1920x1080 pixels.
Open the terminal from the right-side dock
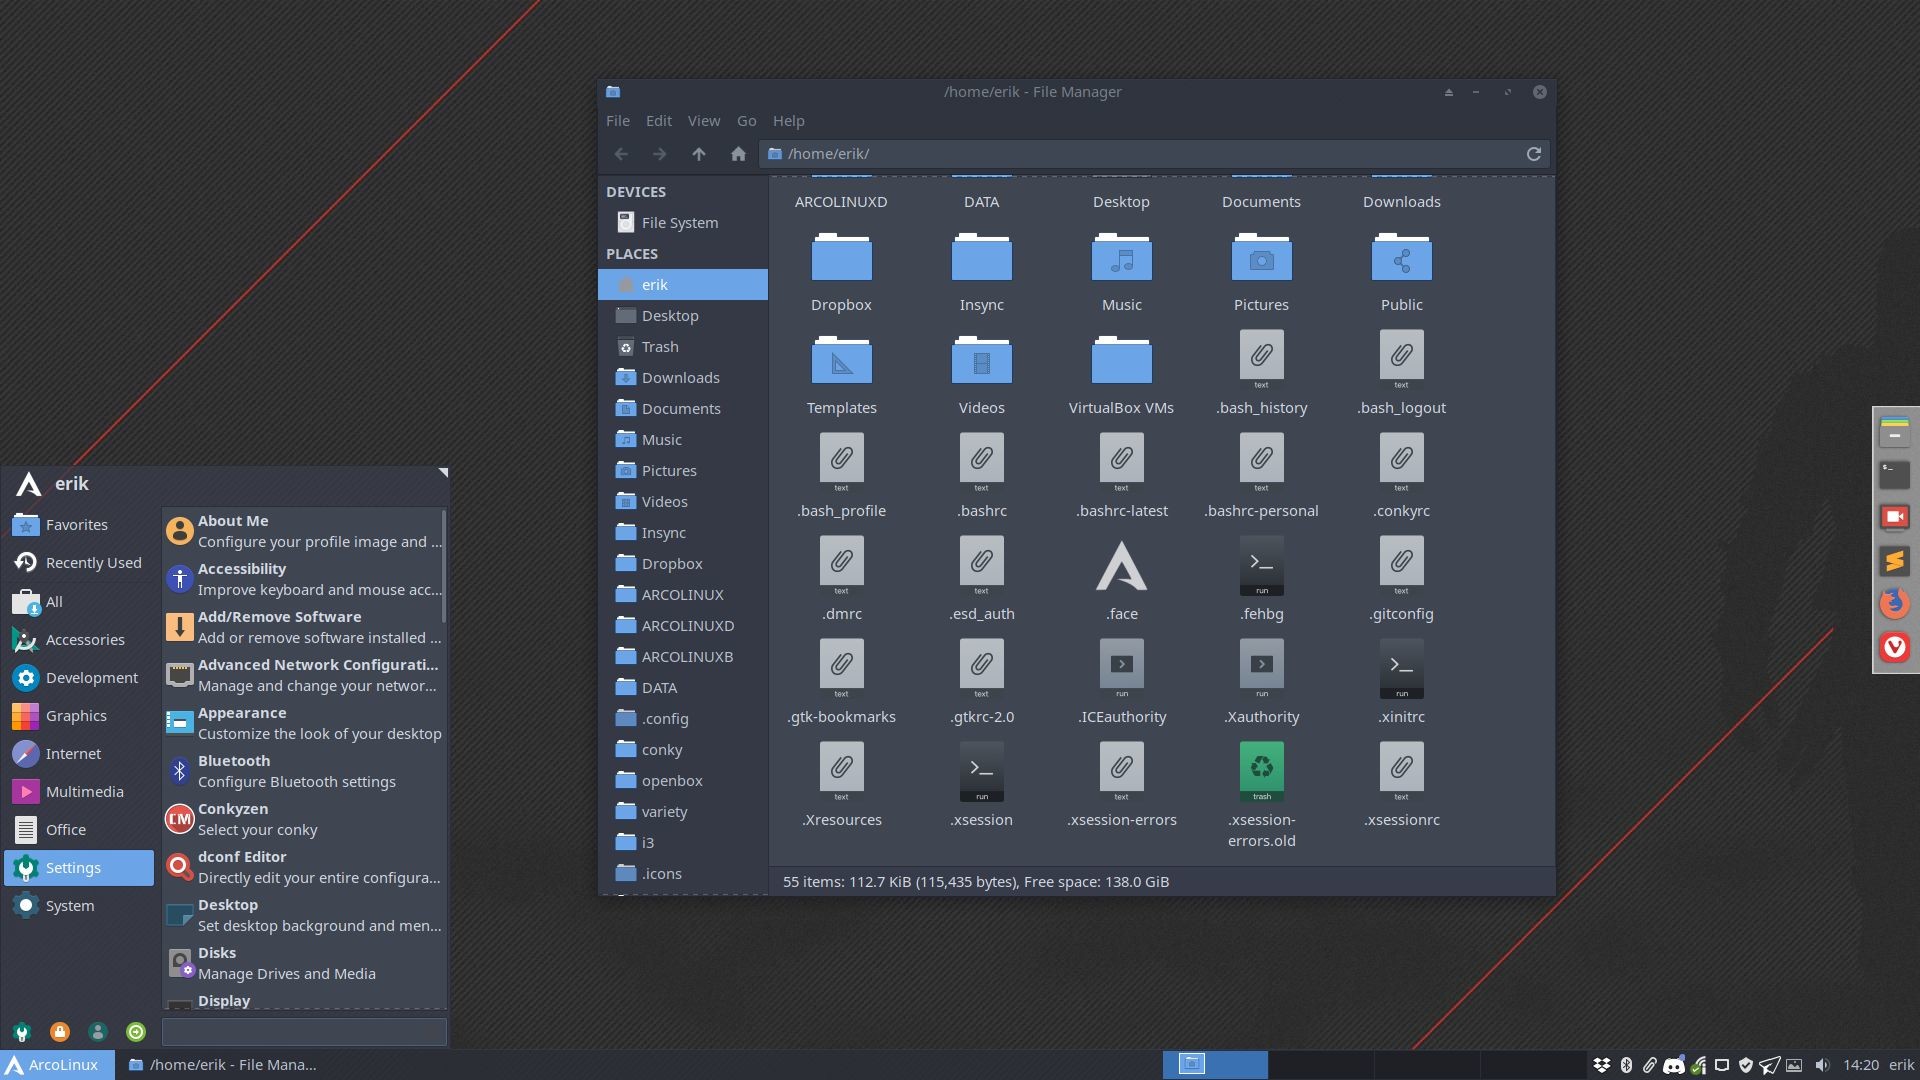coord(1894,475)
